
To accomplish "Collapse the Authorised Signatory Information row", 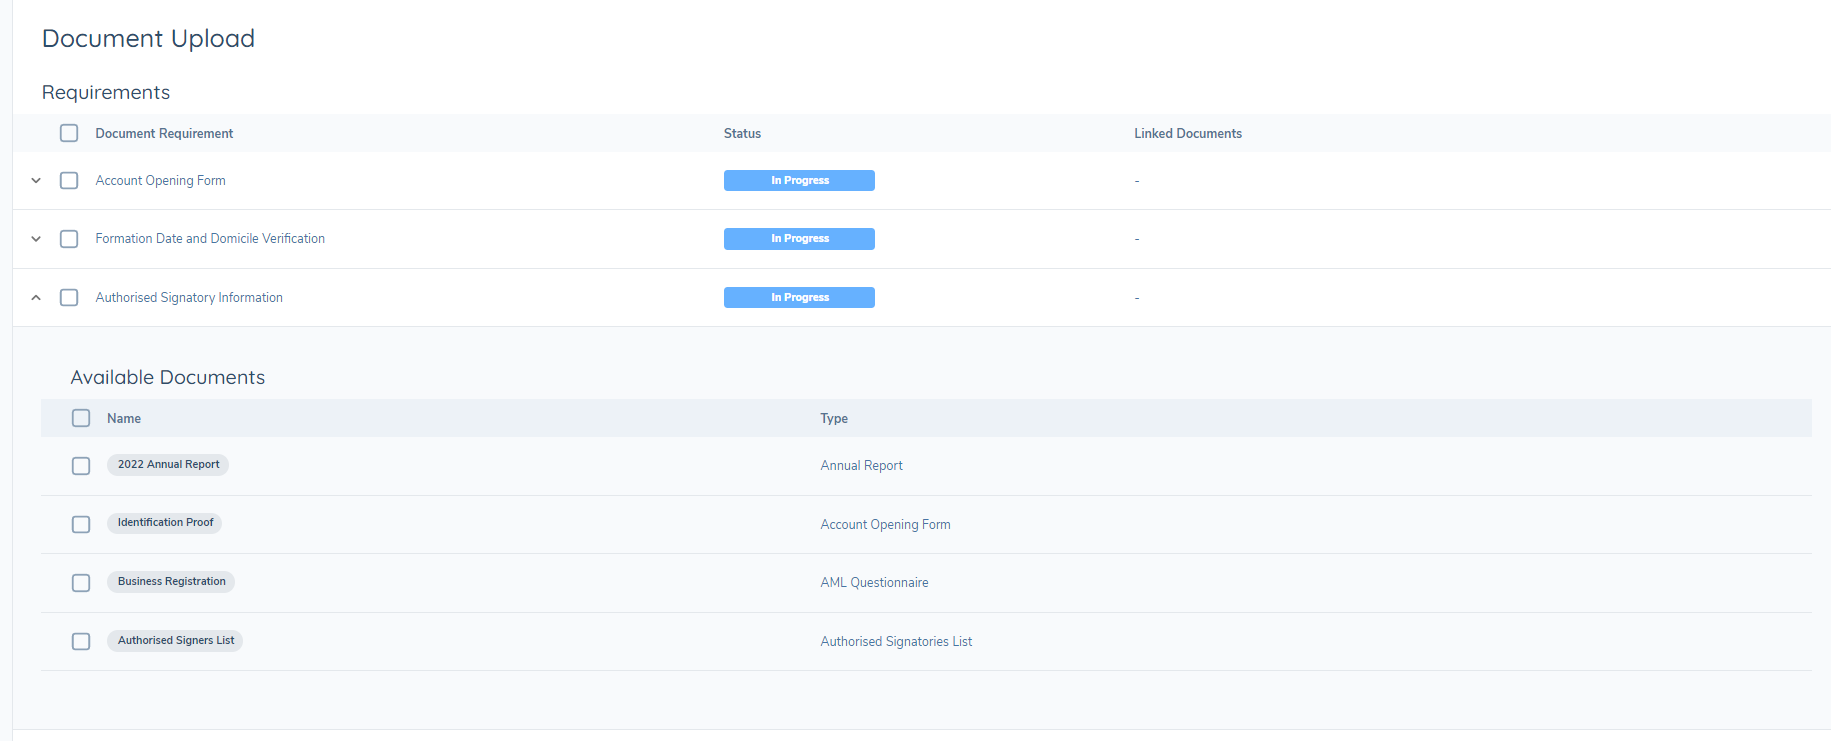I will pos(36,298).
